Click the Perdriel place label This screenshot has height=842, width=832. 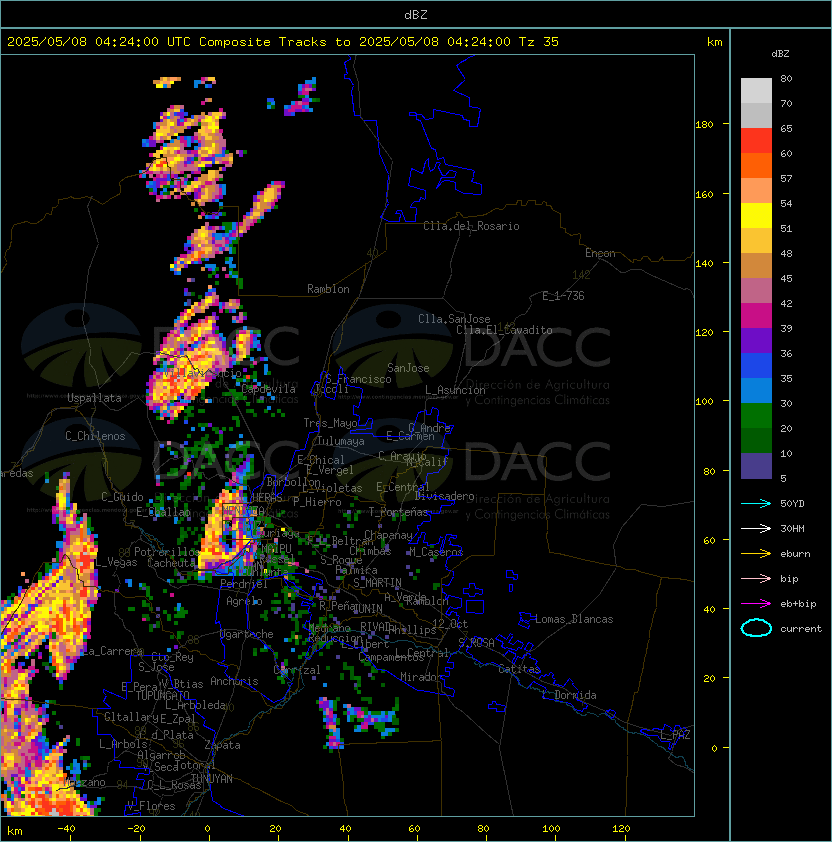pos(244,584)
